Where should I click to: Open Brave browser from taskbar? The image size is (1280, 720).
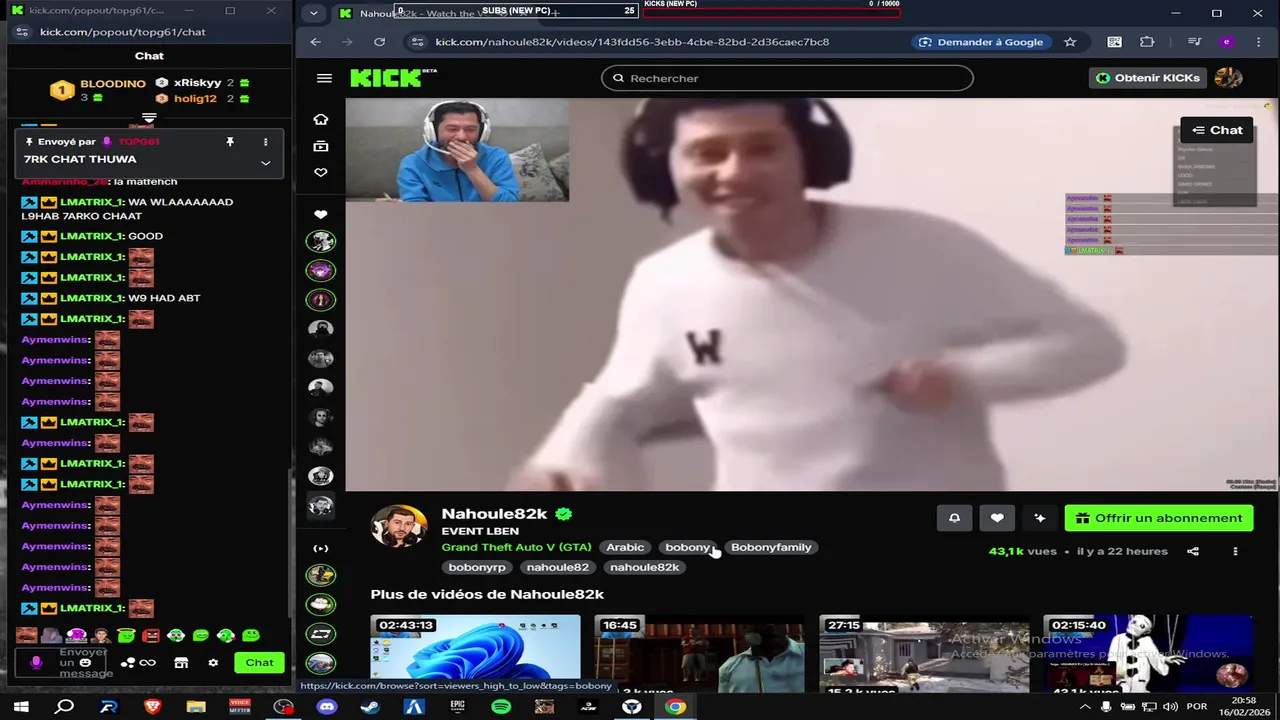coord(152,707)
